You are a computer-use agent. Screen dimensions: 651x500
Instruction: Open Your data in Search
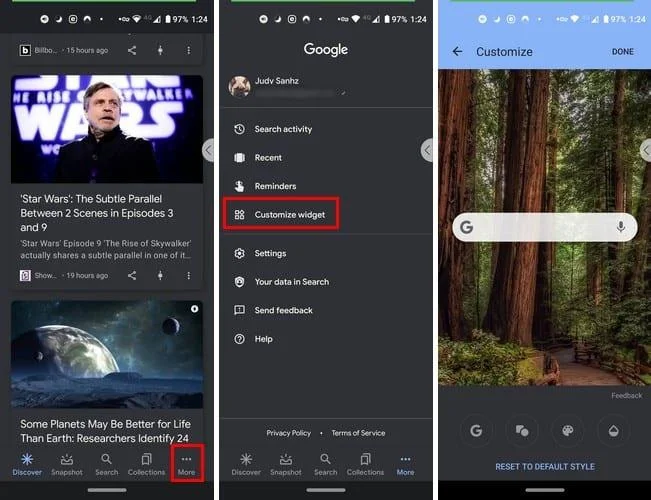pos(291,282)
